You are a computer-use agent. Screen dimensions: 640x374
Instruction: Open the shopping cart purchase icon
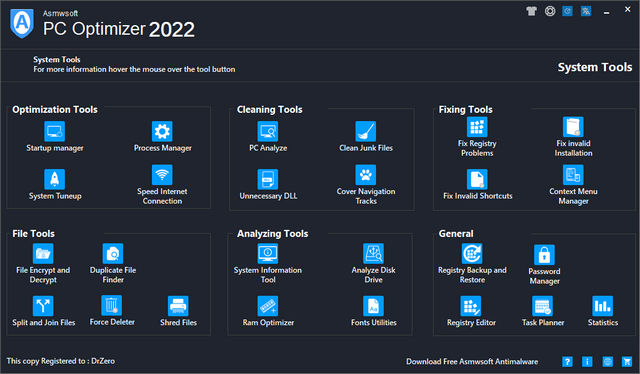coord(627,361)
